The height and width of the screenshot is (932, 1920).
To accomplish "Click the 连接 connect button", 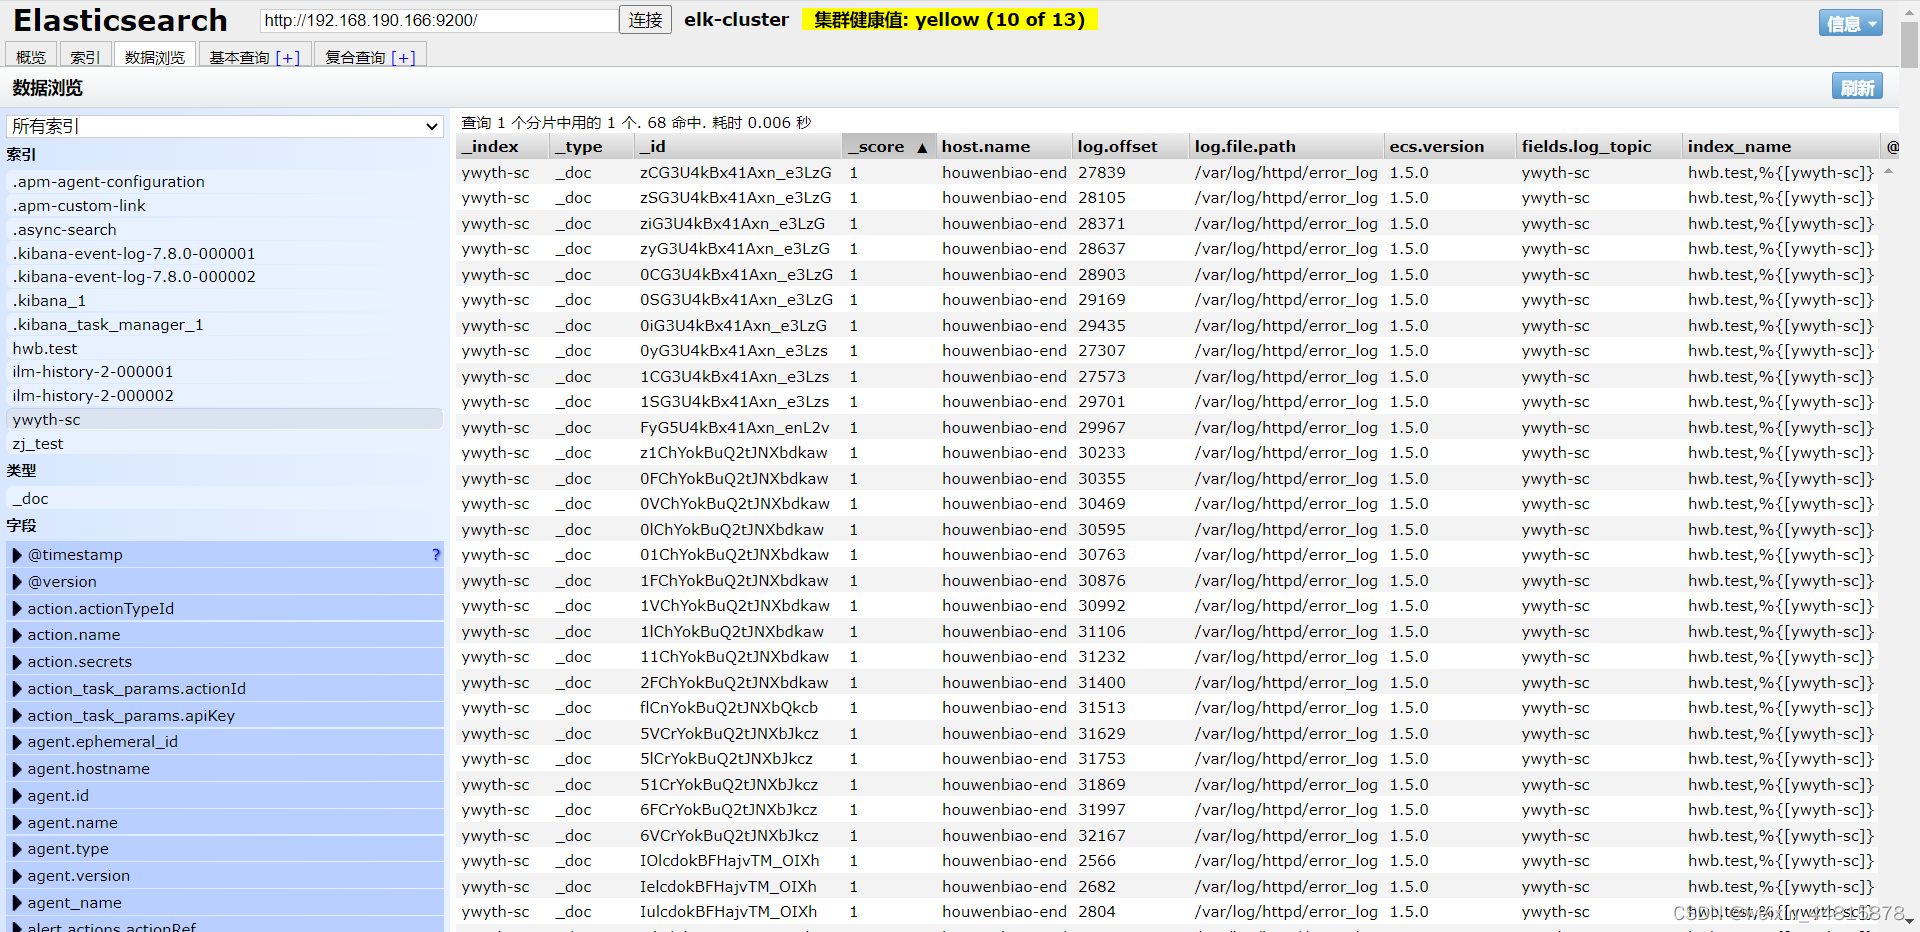I will (646, 20).
